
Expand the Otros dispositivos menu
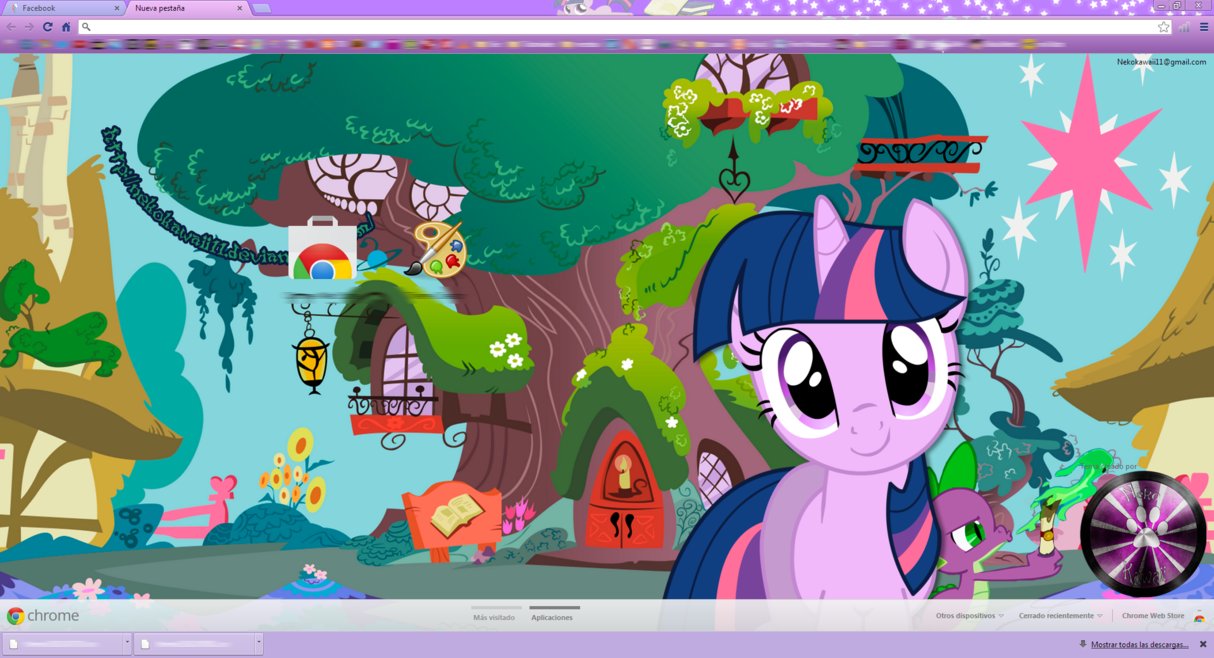click(x=969, y=616)
